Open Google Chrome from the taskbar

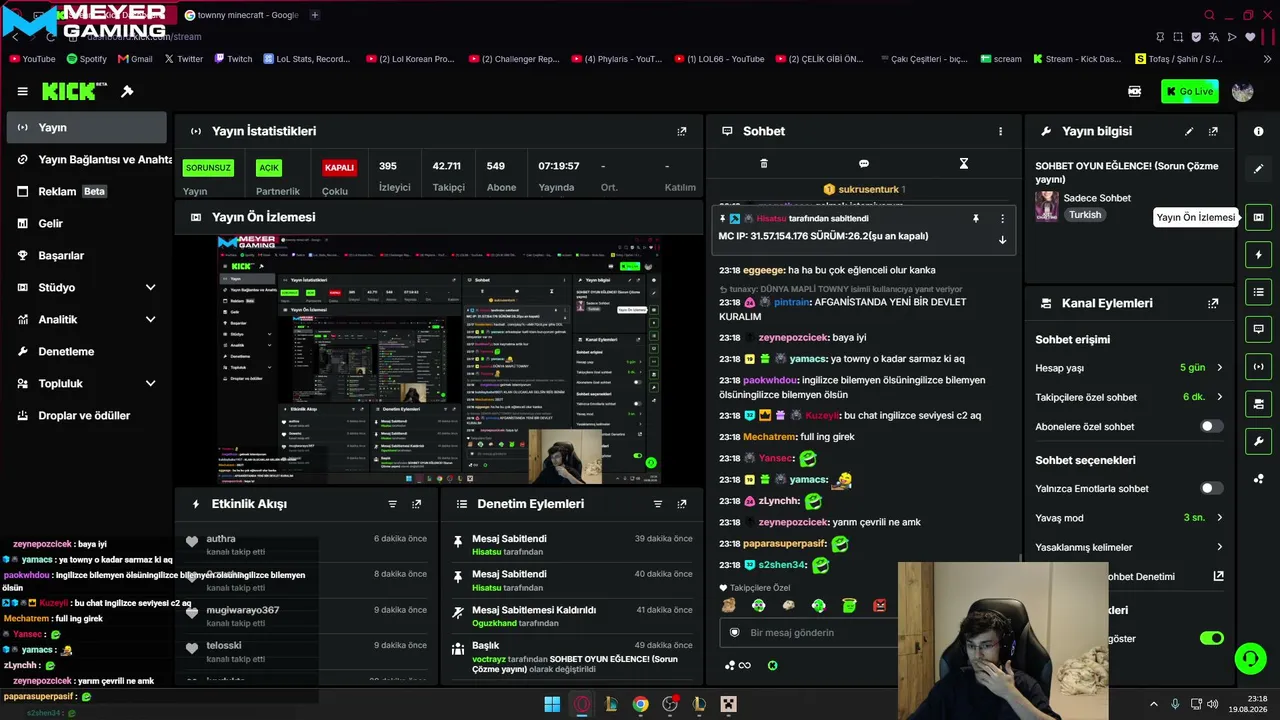click(640, 704)
